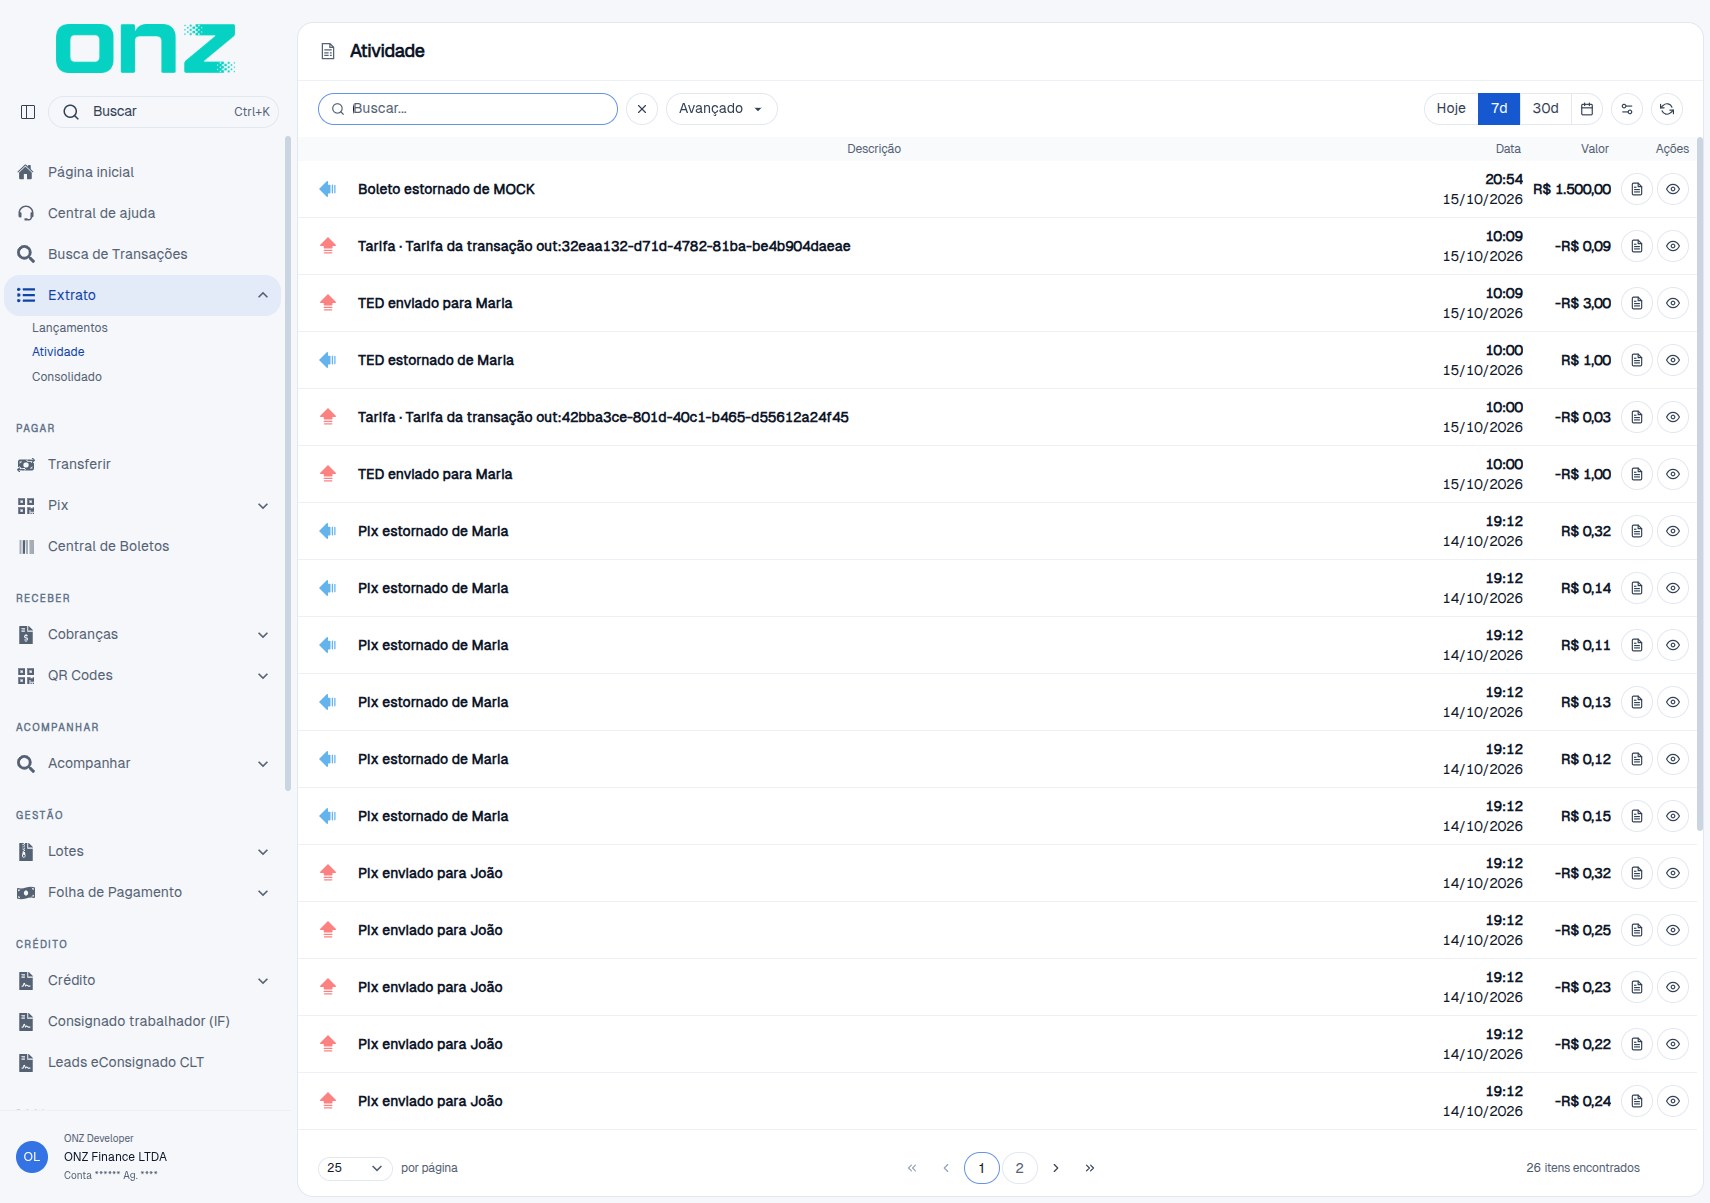Jump to the last page
This screenshot has width=1710, height=1203.
(x=1090, y=1168)
